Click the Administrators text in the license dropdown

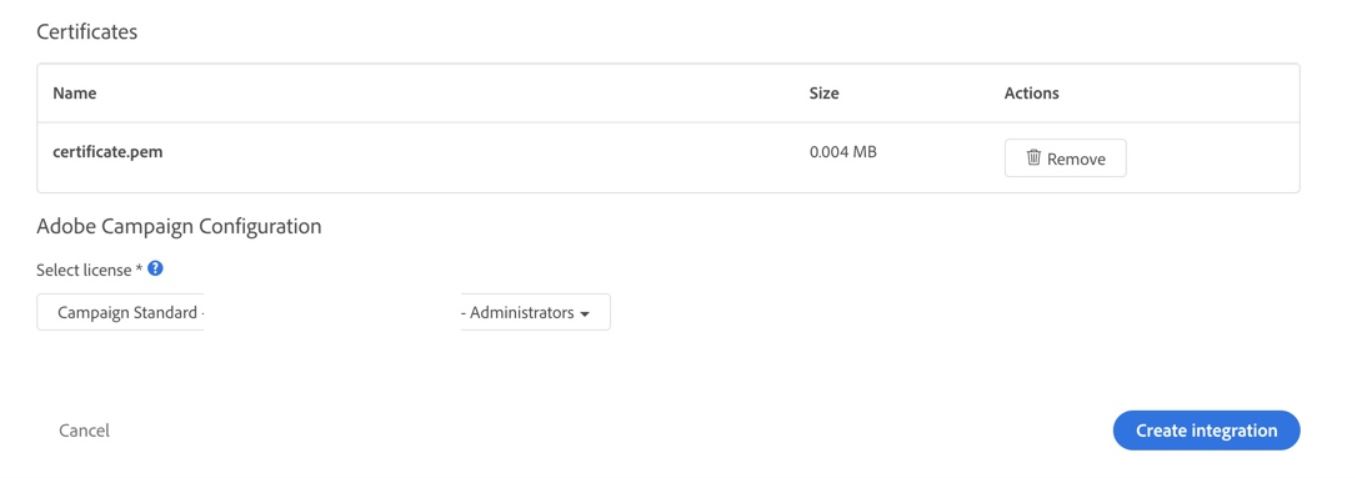click(521, 312)
